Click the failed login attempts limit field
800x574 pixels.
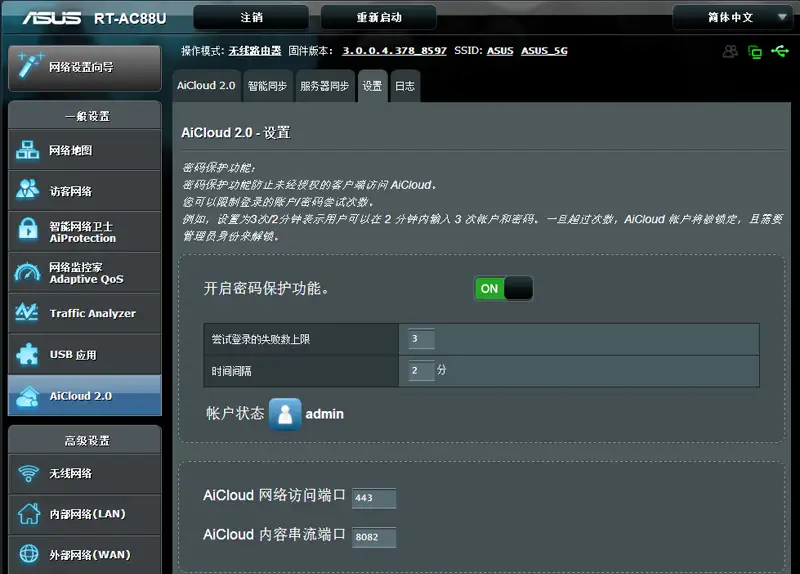[421, 339]
